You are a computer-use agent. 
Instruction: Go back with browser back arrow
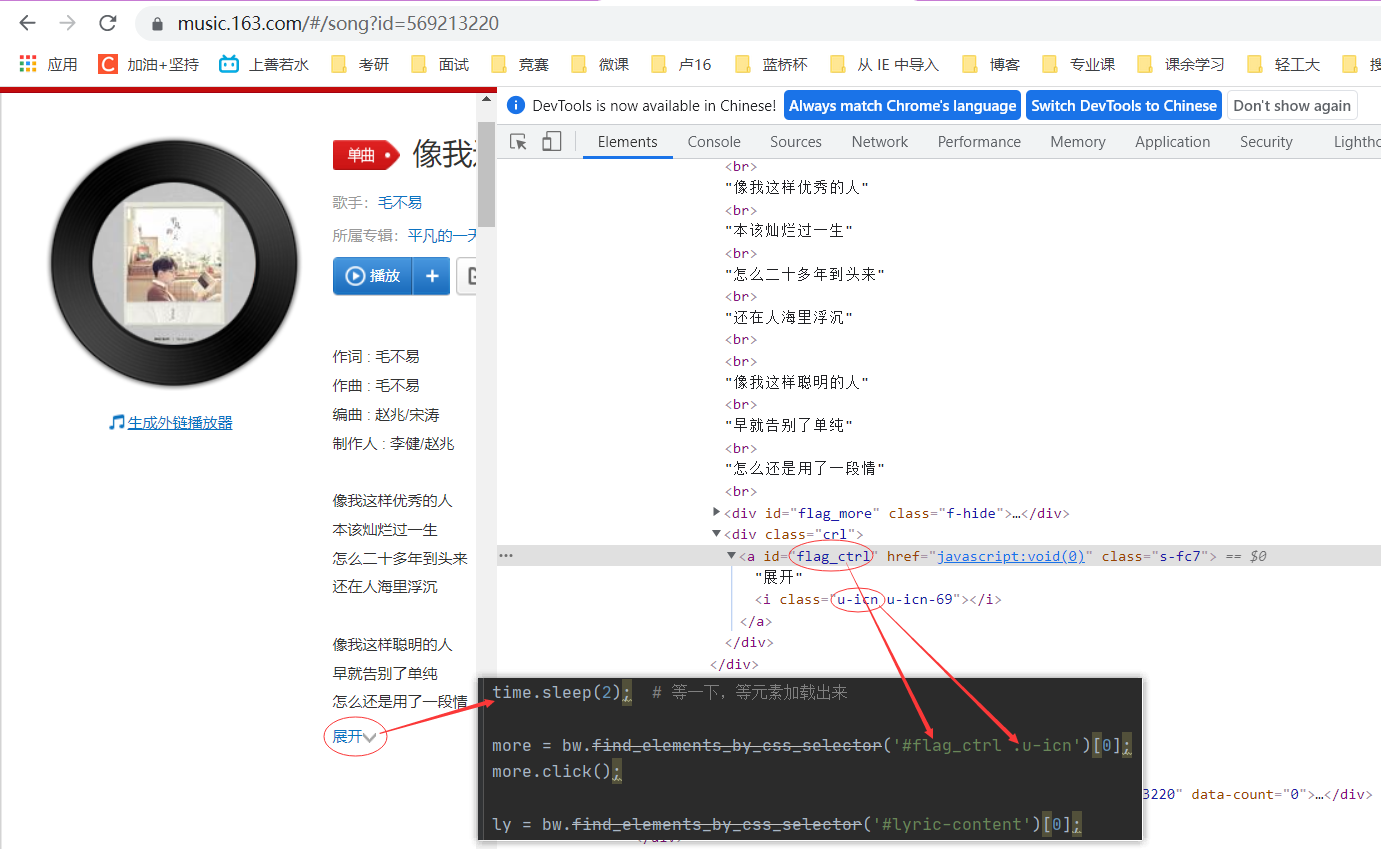point(27,23)
